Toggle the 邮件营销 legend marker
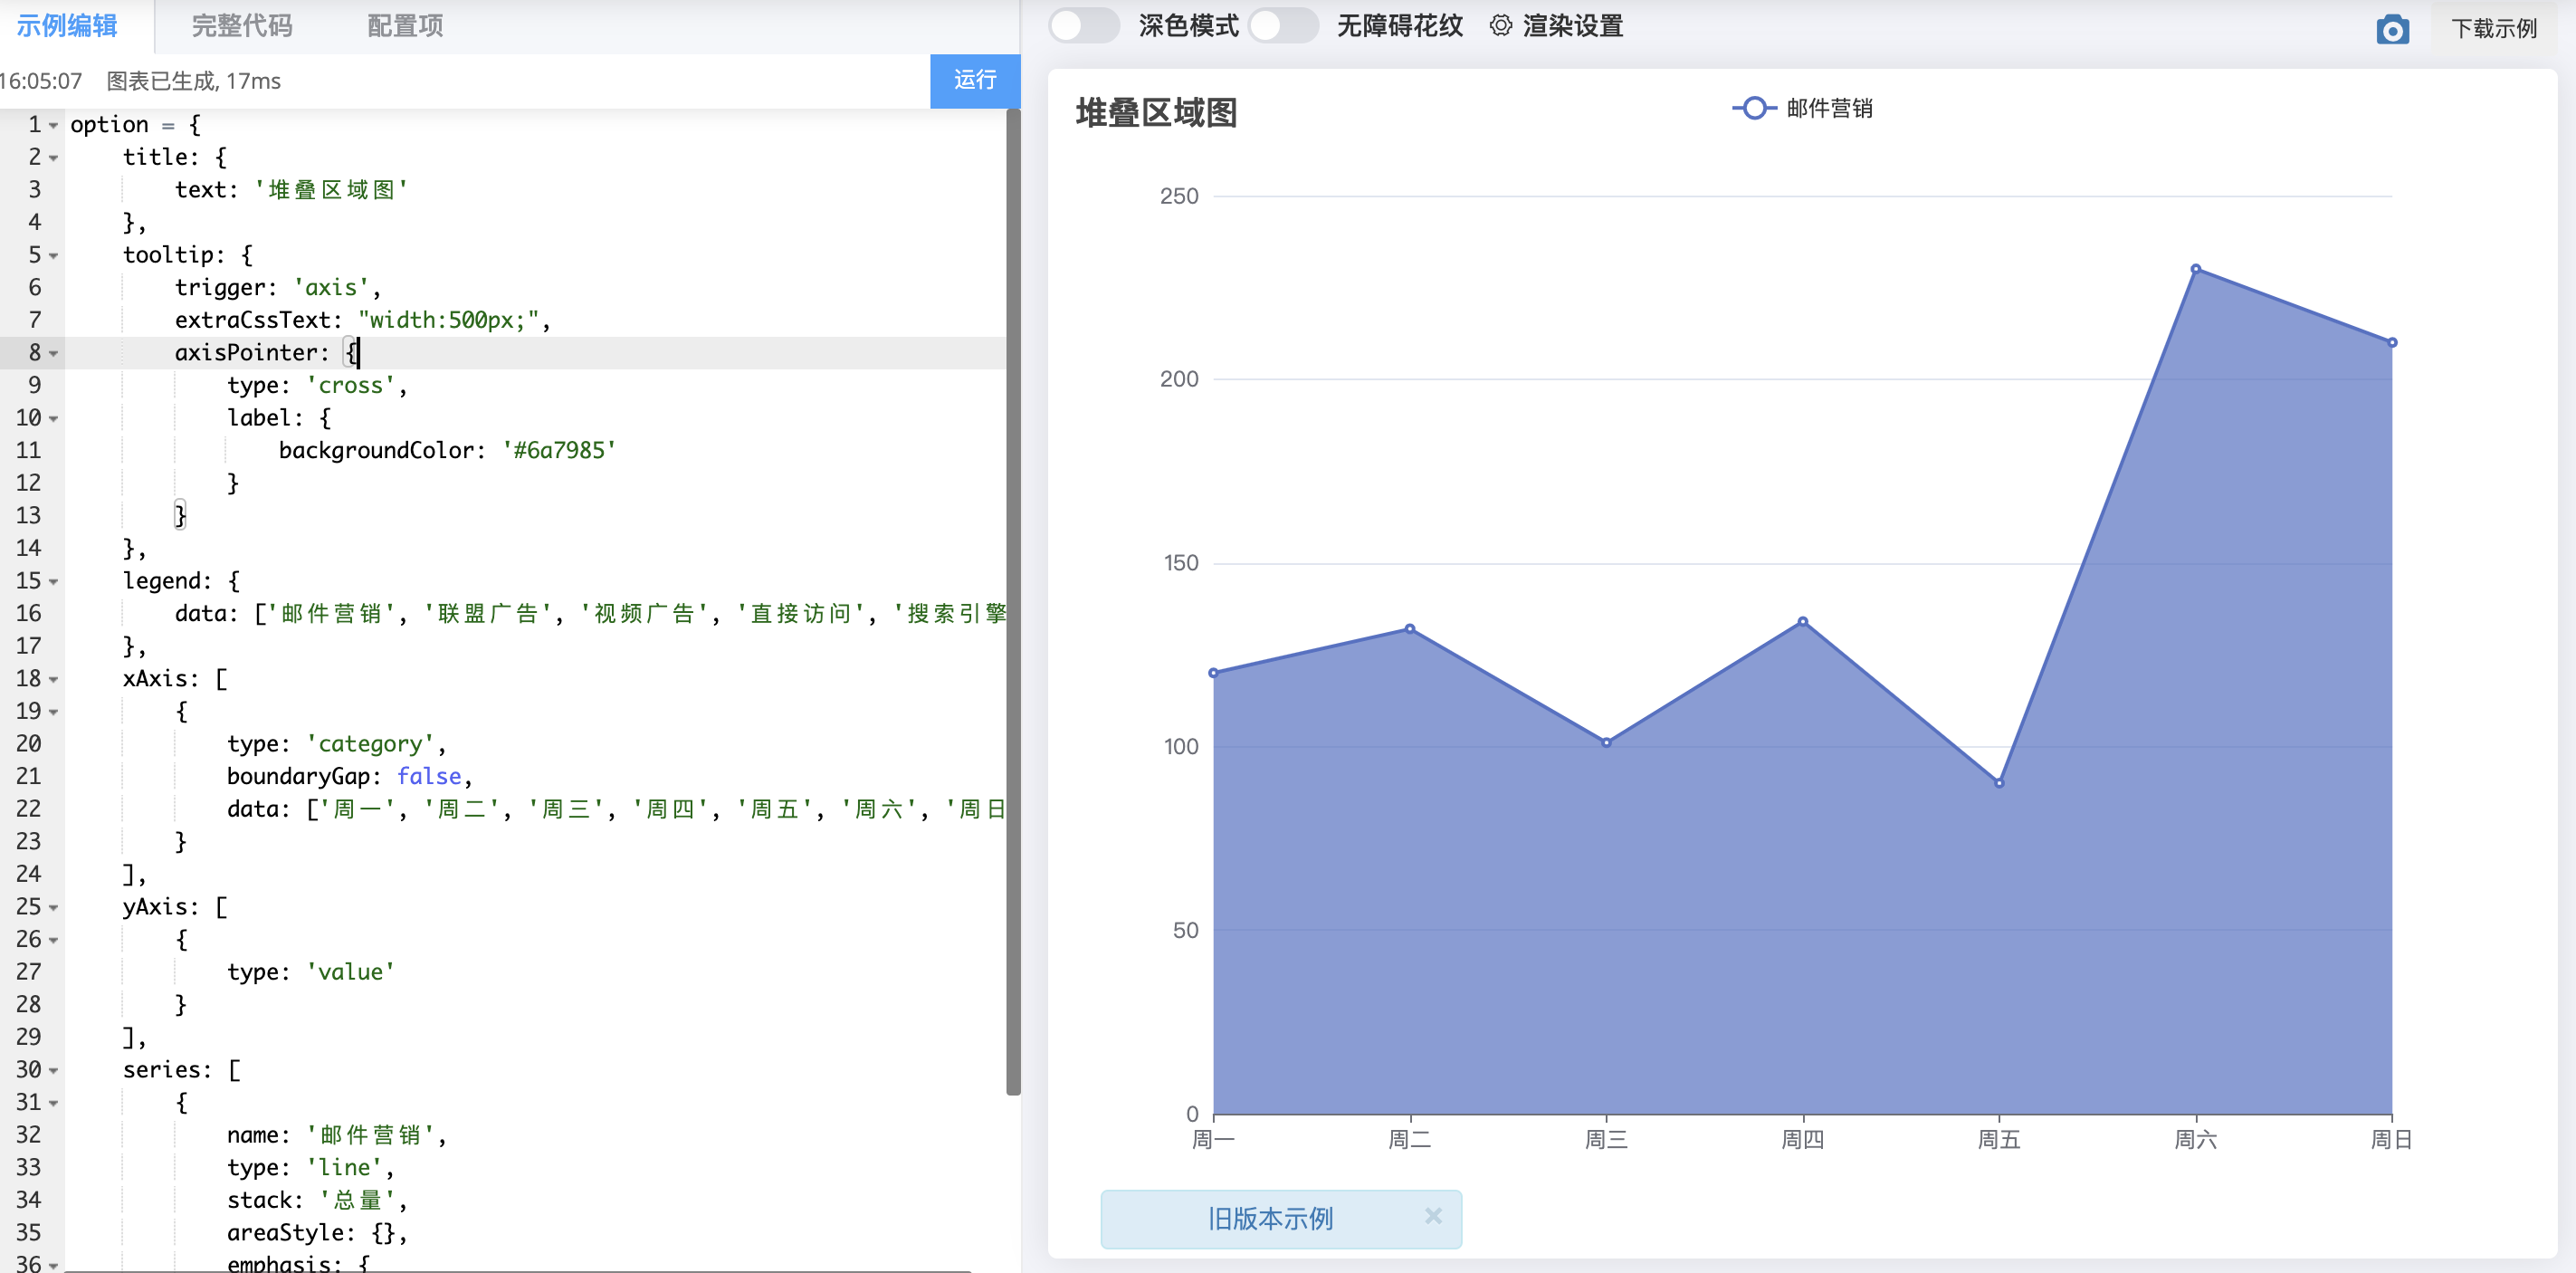The width and height of the screenshot is (2576, 1273). coord(1753,108)
